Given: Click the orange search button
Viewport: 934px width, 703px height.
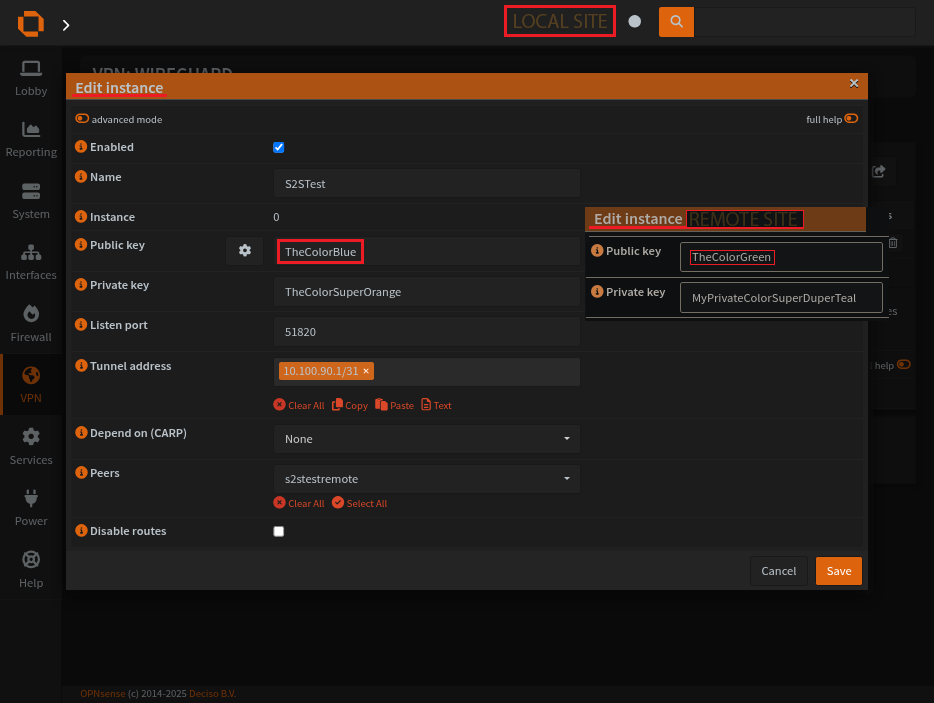Looking at the screenshot, I should coord(676,22).
